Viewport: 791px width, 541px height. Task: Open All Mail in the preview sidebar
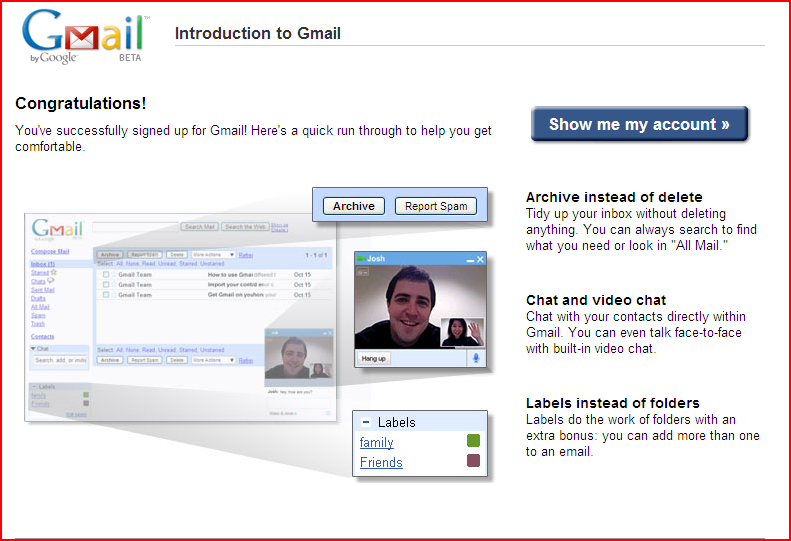40,307
